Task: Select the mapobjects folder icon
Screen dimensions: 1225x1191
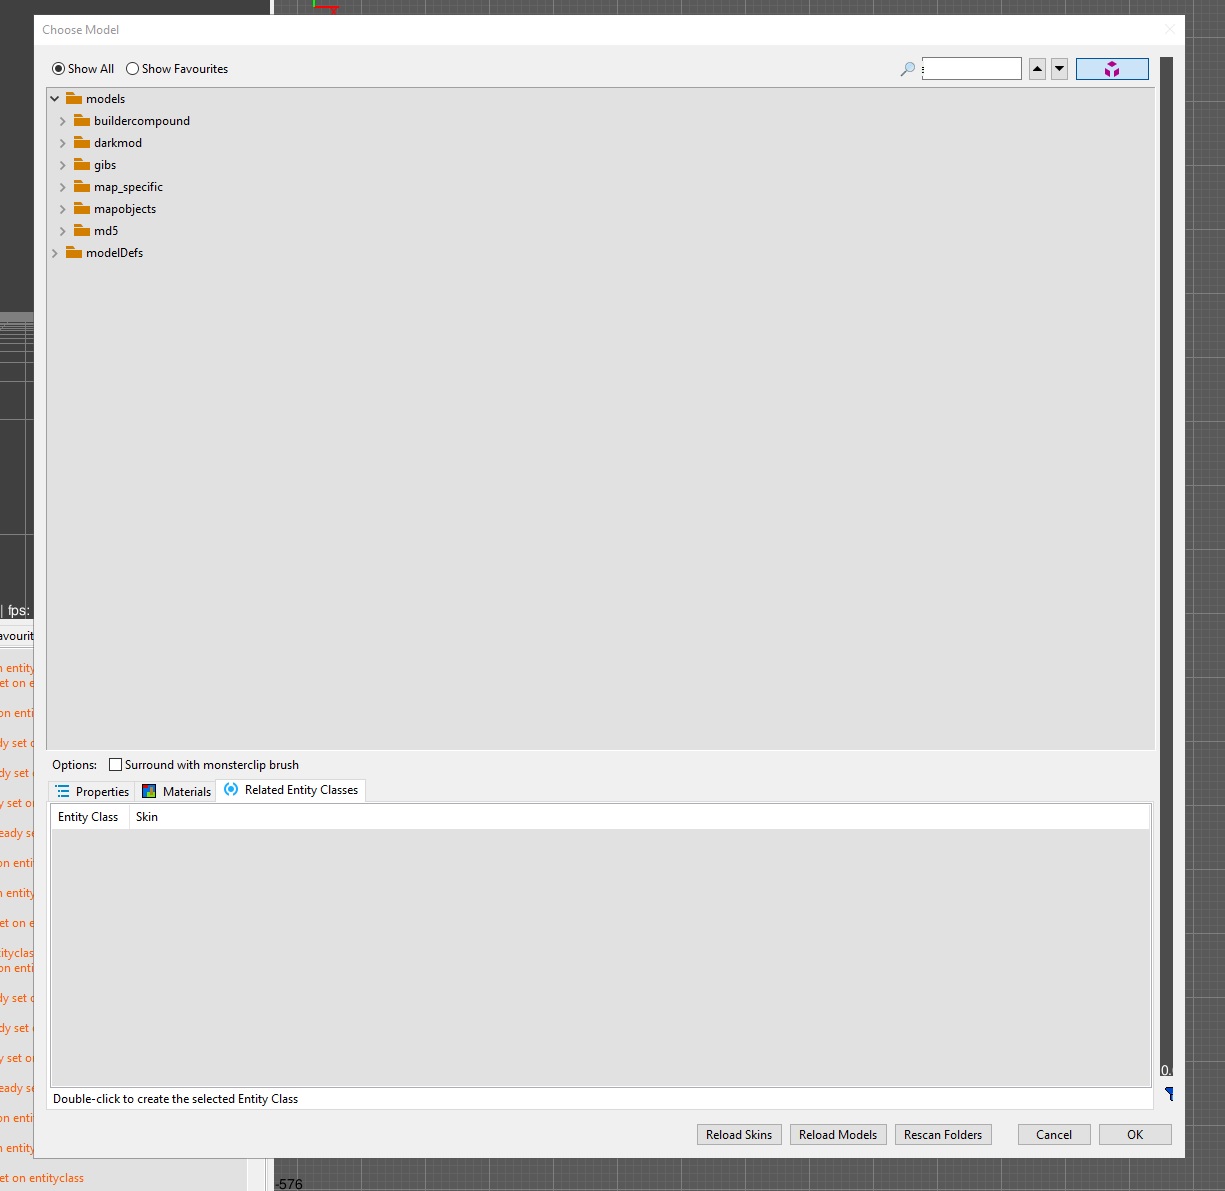Action: pos(82,209)
